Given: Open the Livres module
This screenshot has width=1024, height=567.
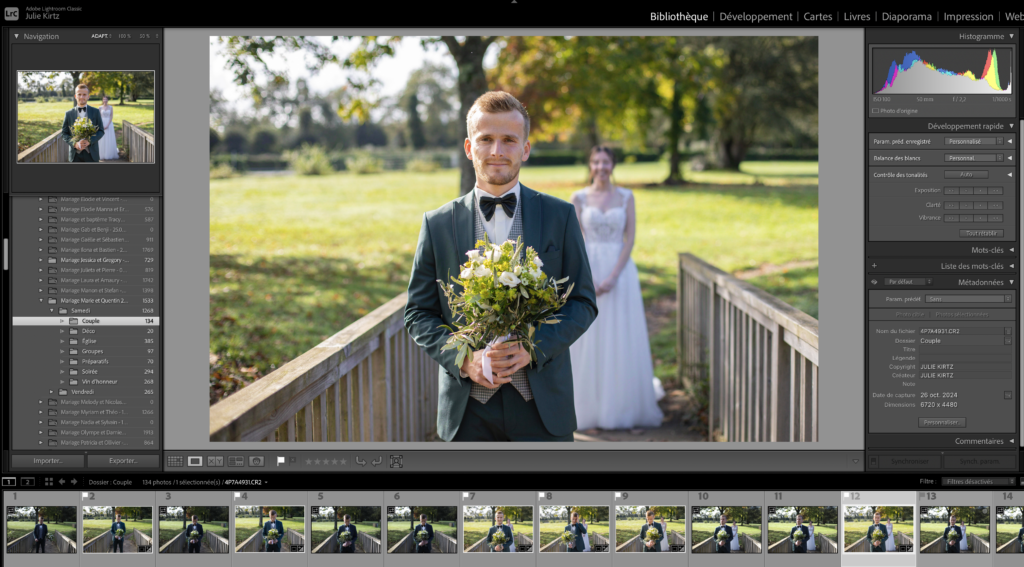Looking at the screenshot, I should [857, 16].
